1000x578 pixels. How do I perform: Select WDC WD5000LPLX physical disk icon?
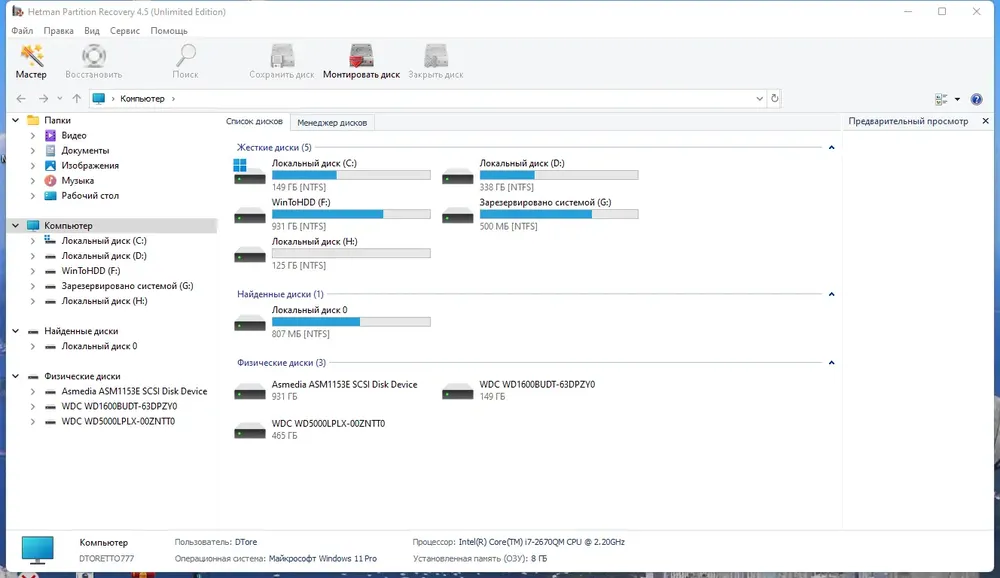tap(249, 430)
